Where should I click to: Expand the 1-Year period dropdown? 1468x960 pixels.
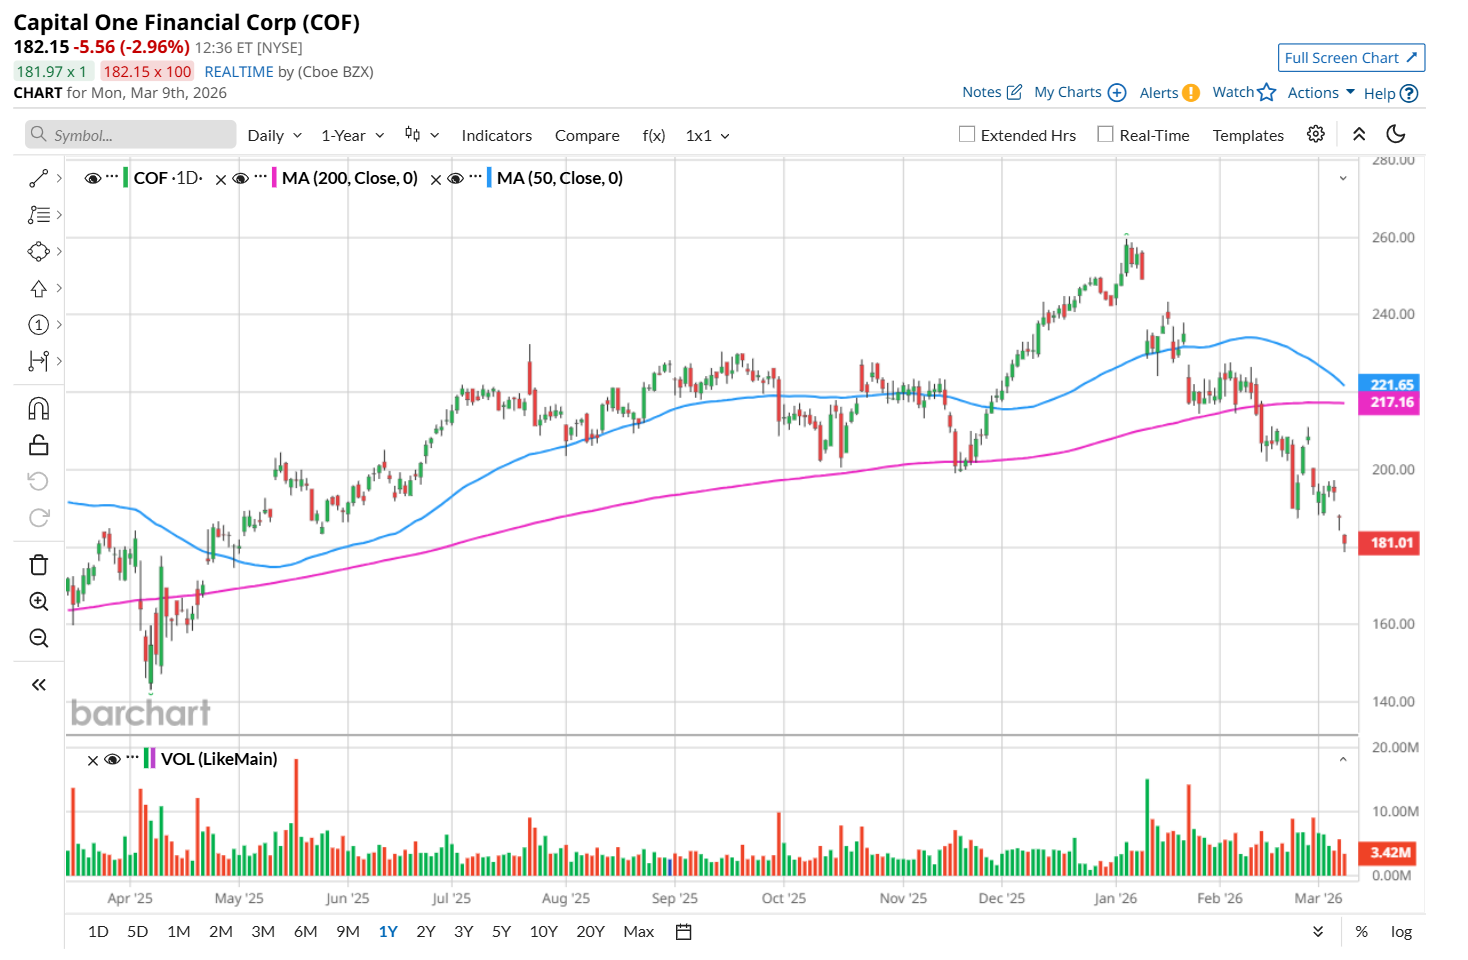352,135
